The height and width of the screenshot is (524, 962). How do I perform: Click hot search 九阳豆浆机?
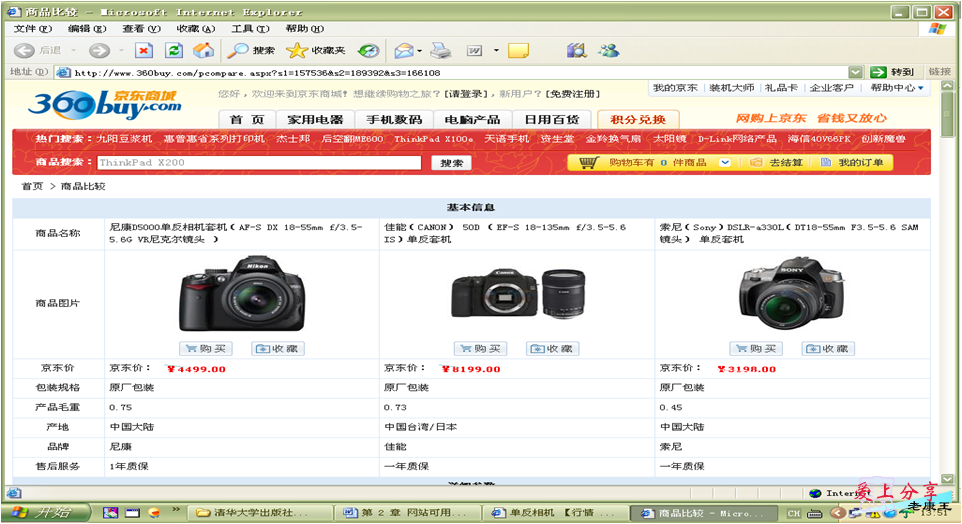pyautogui.click(x=124, y=139)
